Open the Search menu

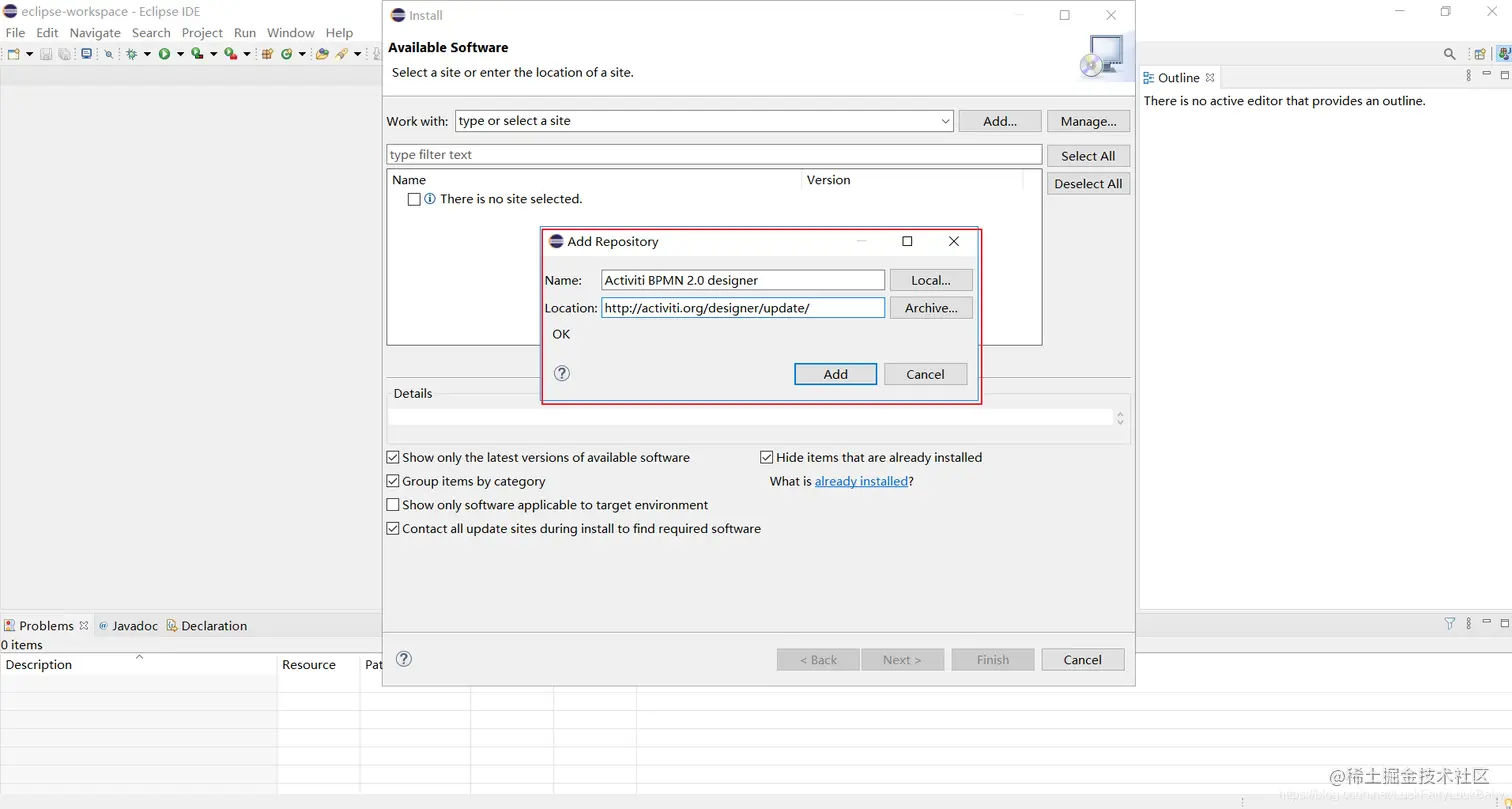point(151,32)
